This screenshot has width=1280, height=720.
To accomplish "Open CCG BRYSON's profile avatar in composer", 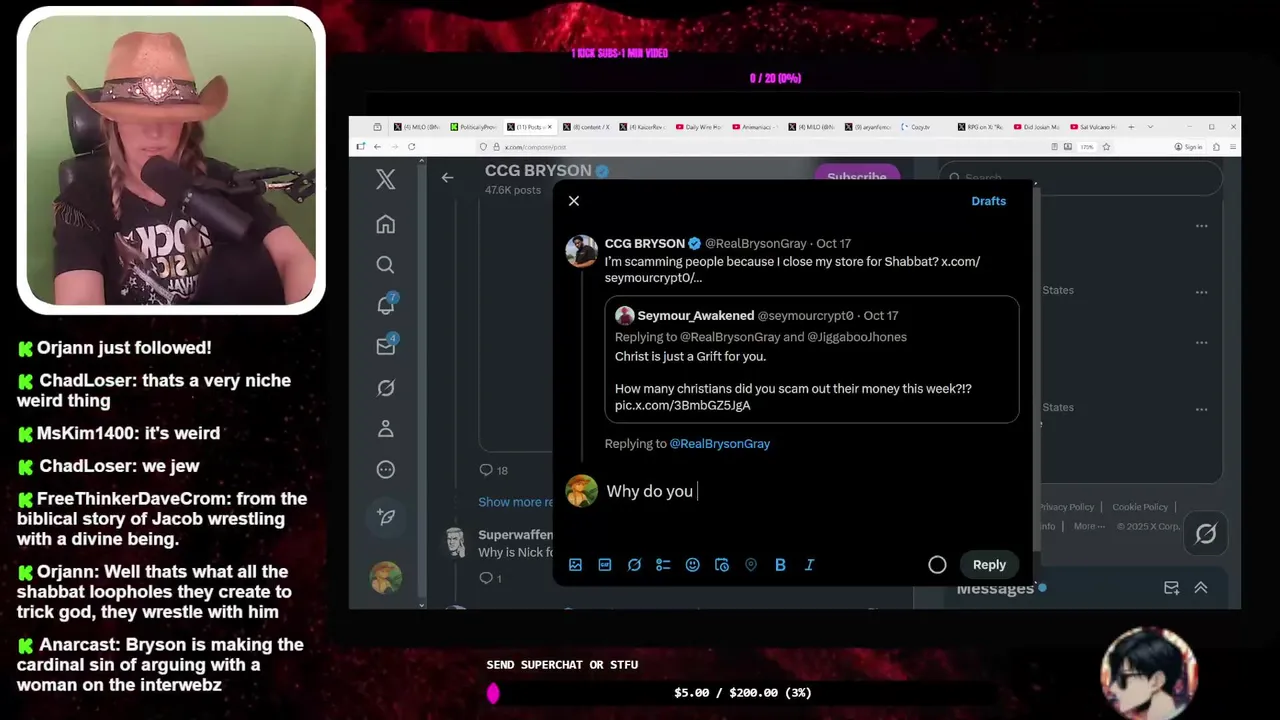I will click(x=582, y=251).
